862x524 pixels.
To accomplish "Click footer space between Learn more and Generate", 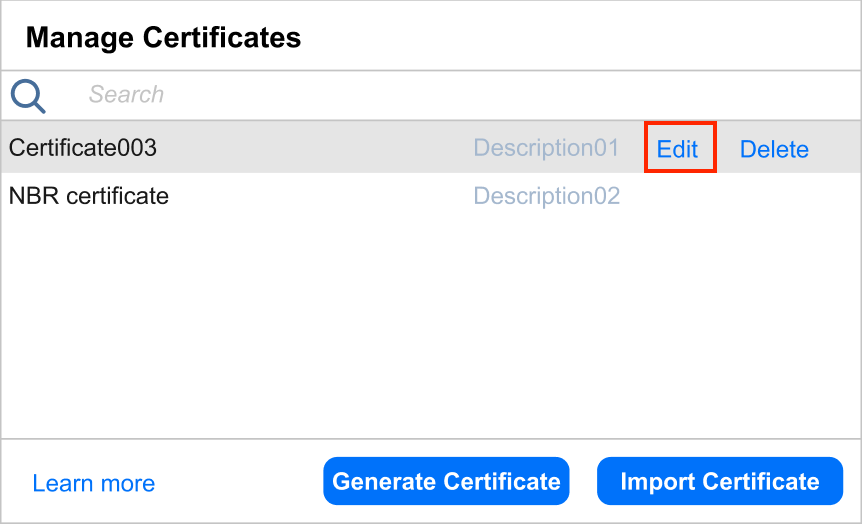I will tap(240, 483).
